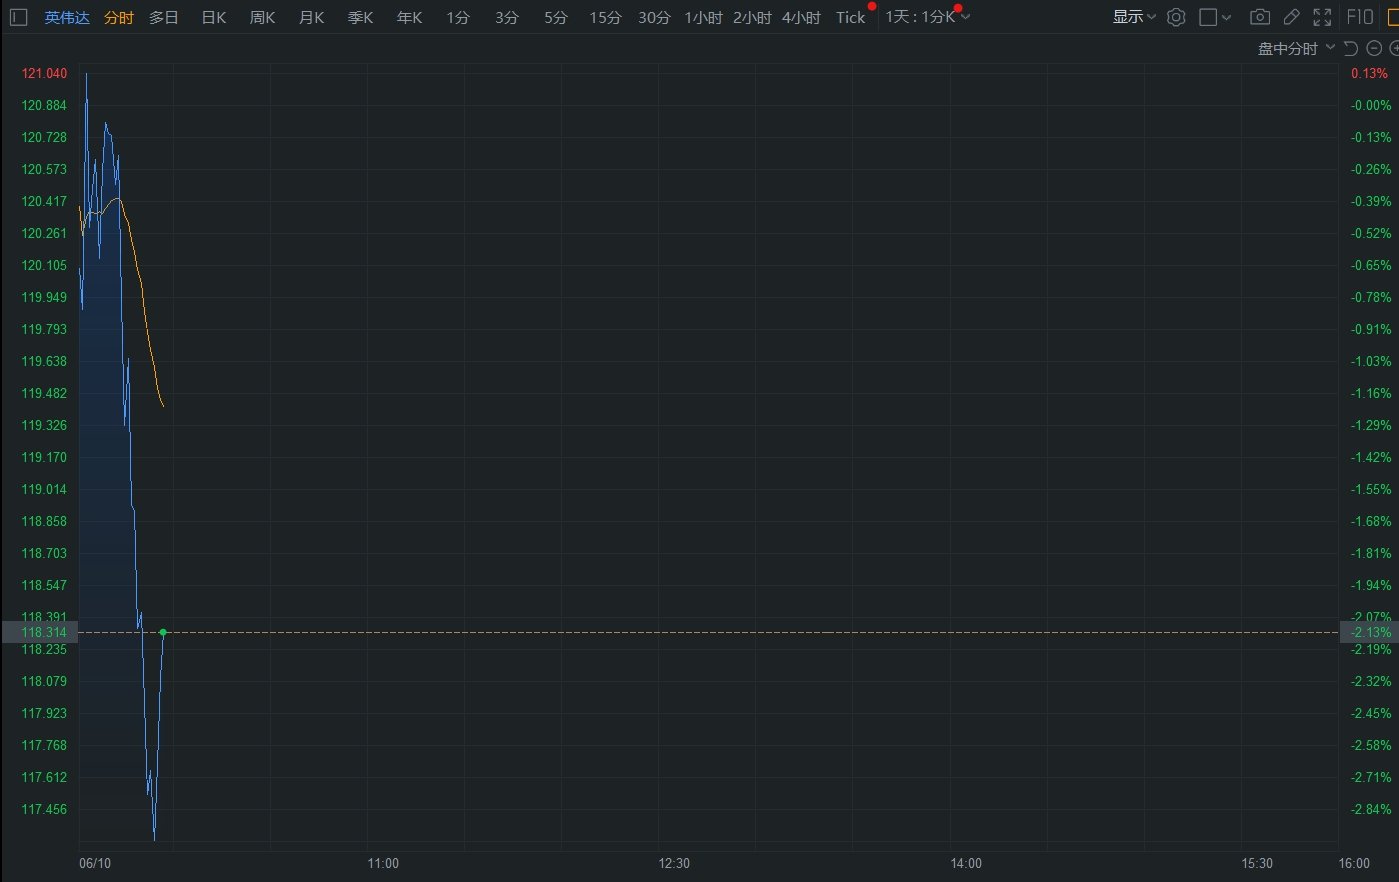Switch to the 日K daily chart tab
1399x882 pixels.
pos(214,17)
